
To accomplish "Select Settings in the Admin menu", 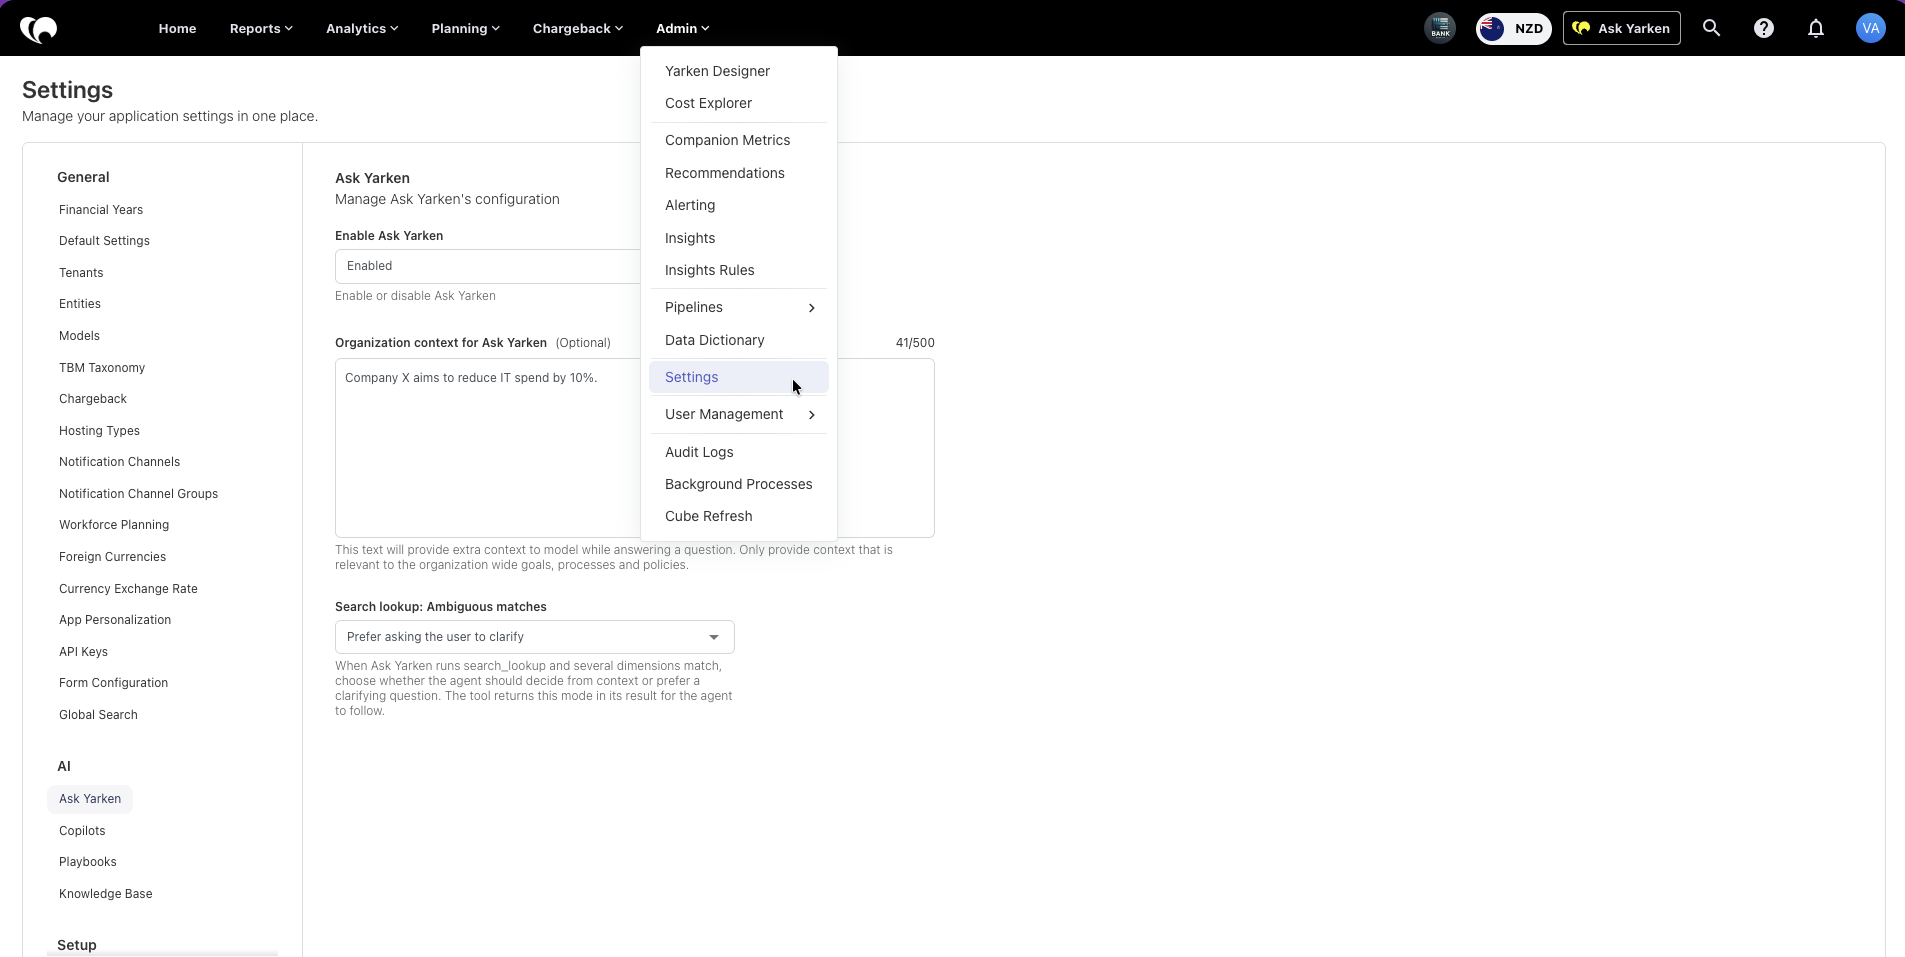I will coord(739,377).
